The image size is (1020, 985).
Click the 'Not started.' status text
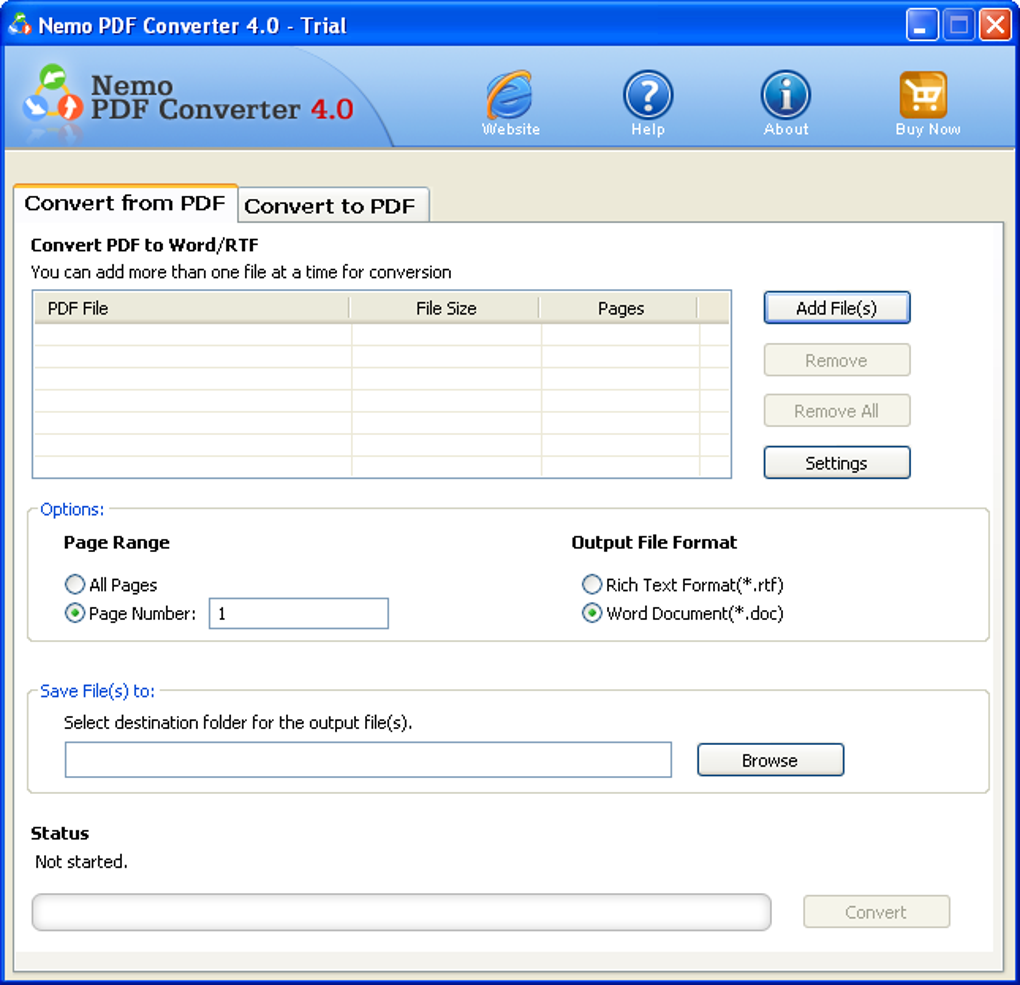point(81,861)
